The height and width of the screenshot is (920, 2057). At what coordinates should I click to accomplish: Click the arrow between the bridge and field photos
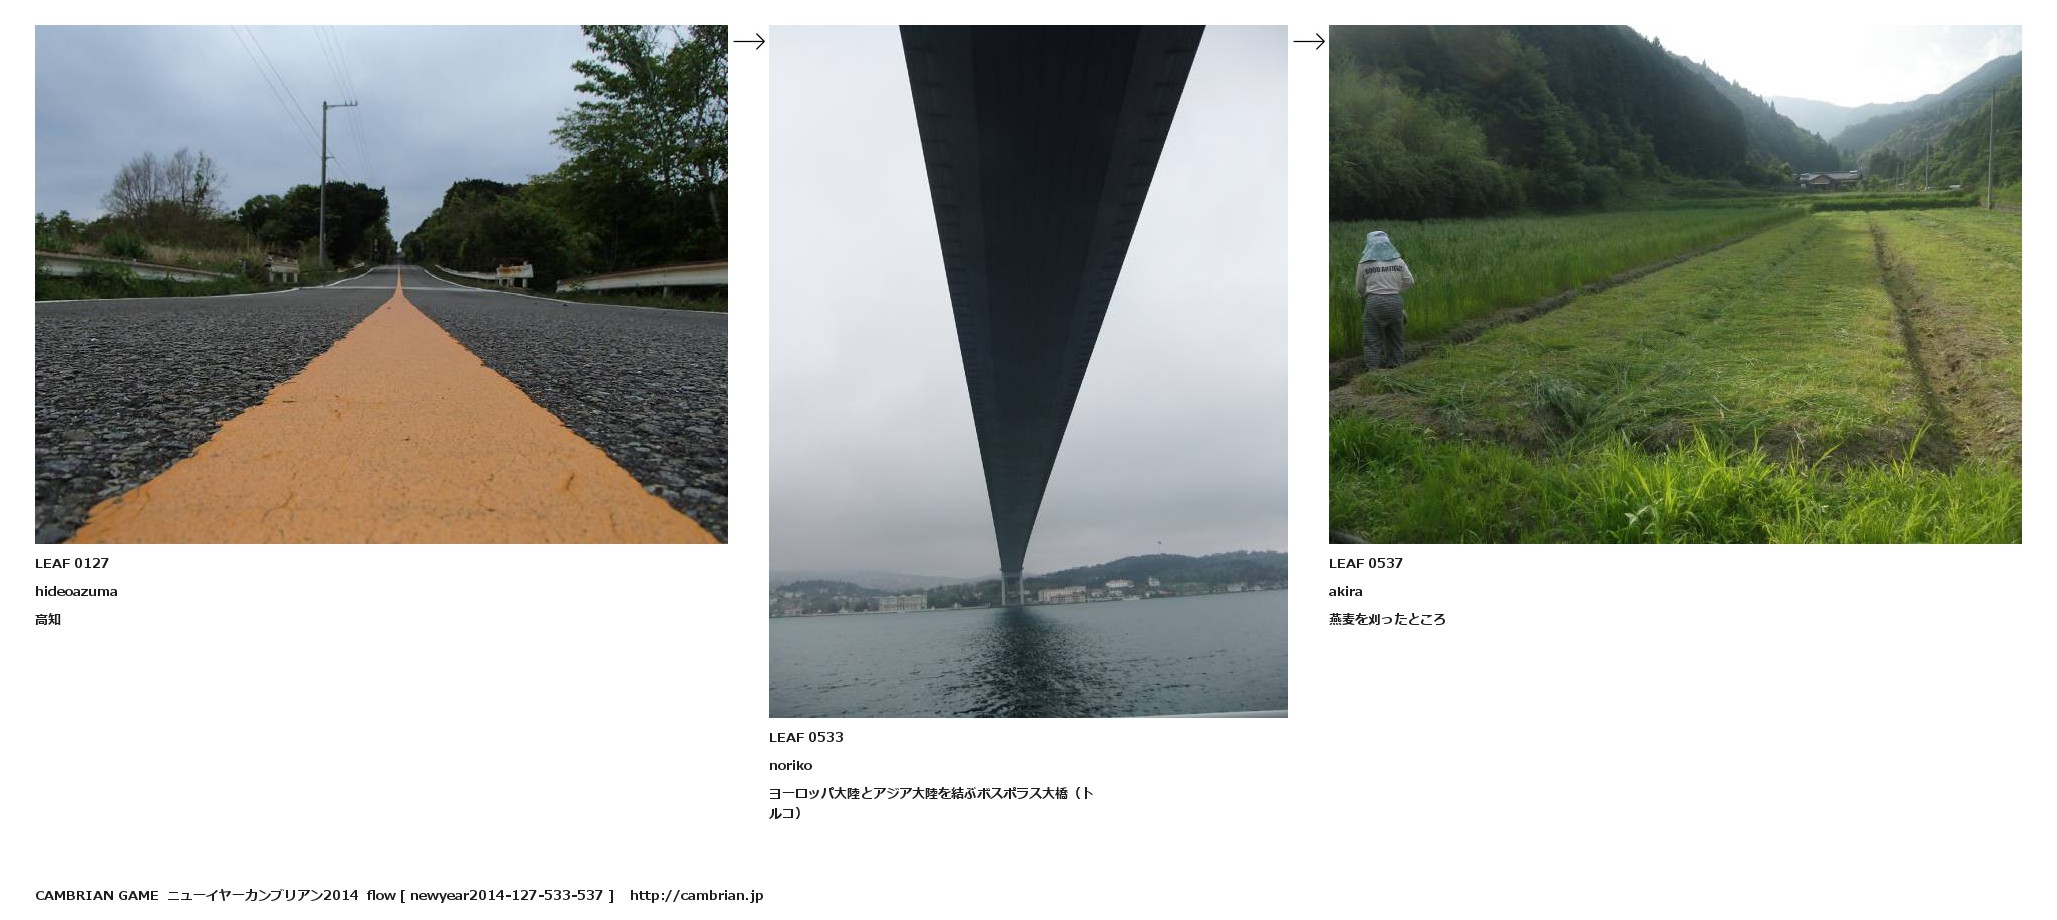(1309, 41)
